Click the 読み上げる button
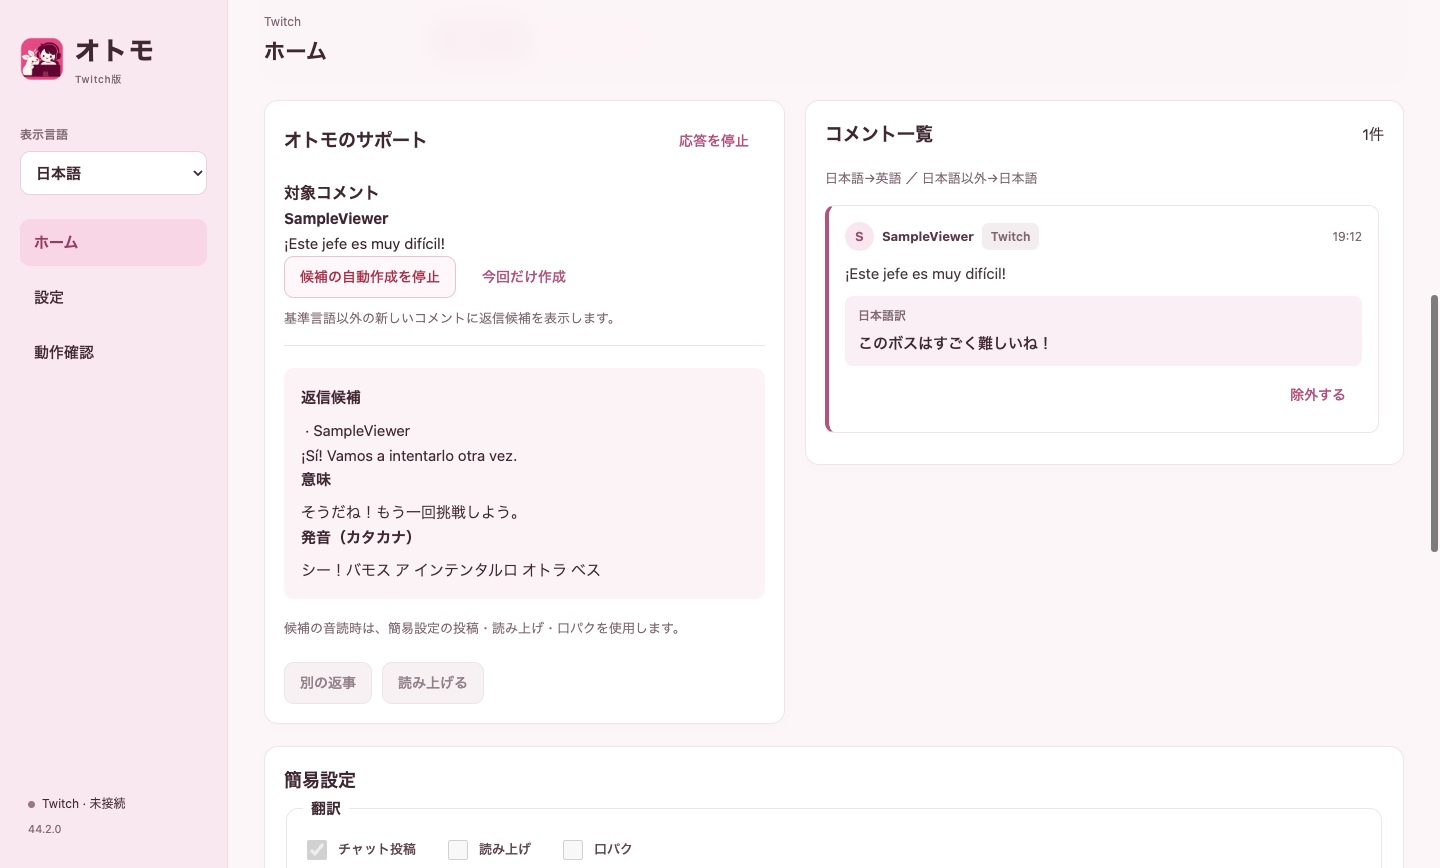 pyautogui.click(x=433, y=683)
